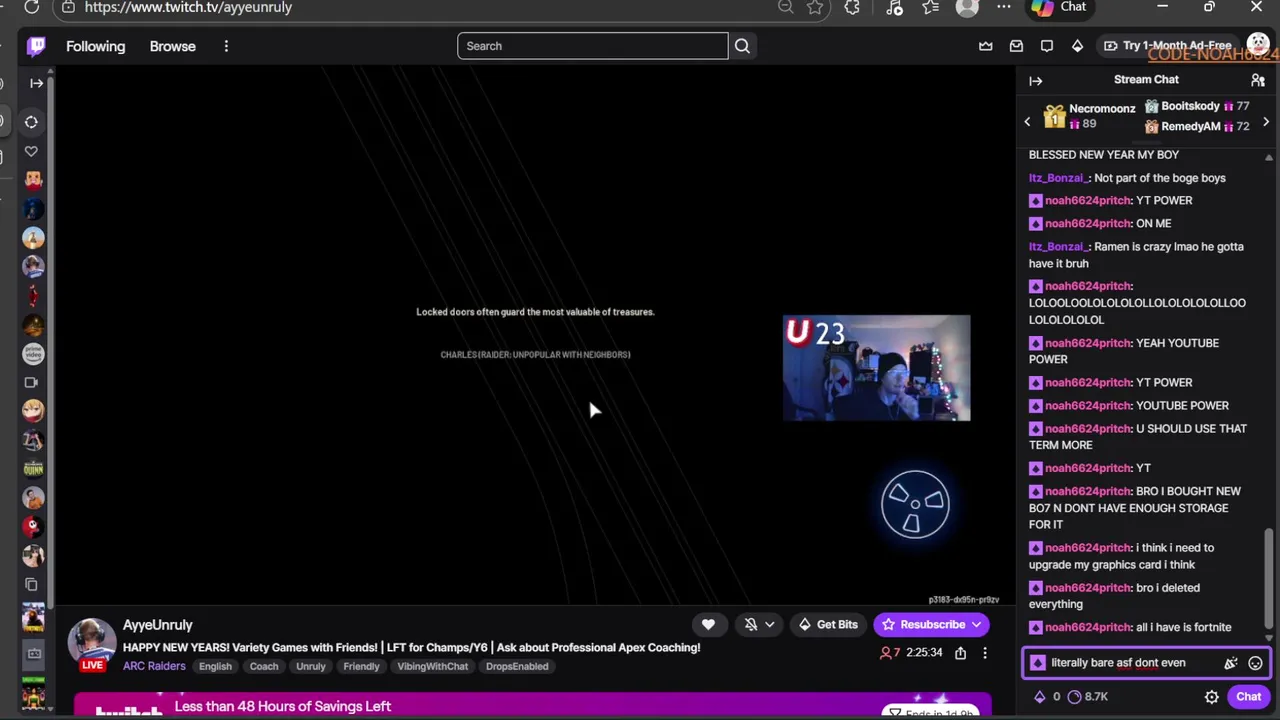Open the browser profile avatar
This screenshot has width=1280, height=720.
(x=967, y=7)
